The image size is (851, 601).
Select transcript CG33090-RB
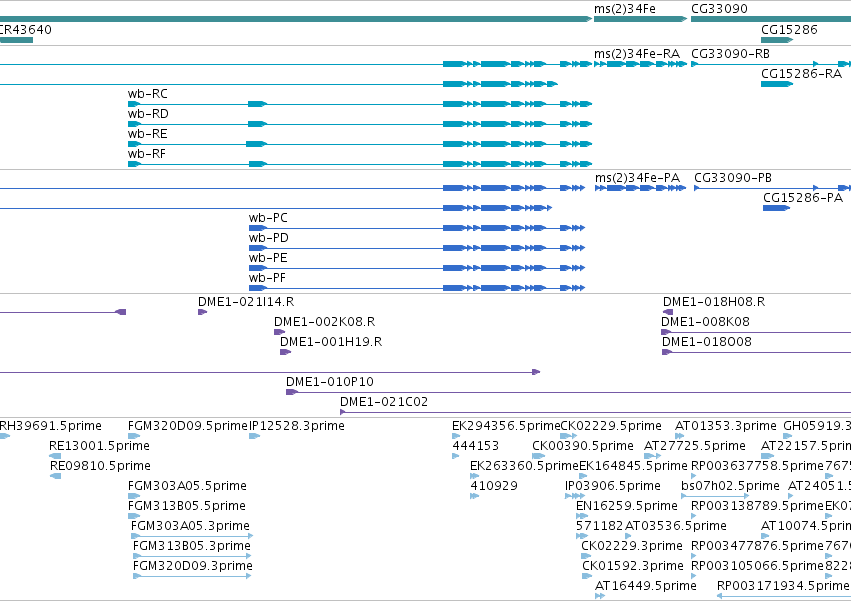click(x=731, y=54)
